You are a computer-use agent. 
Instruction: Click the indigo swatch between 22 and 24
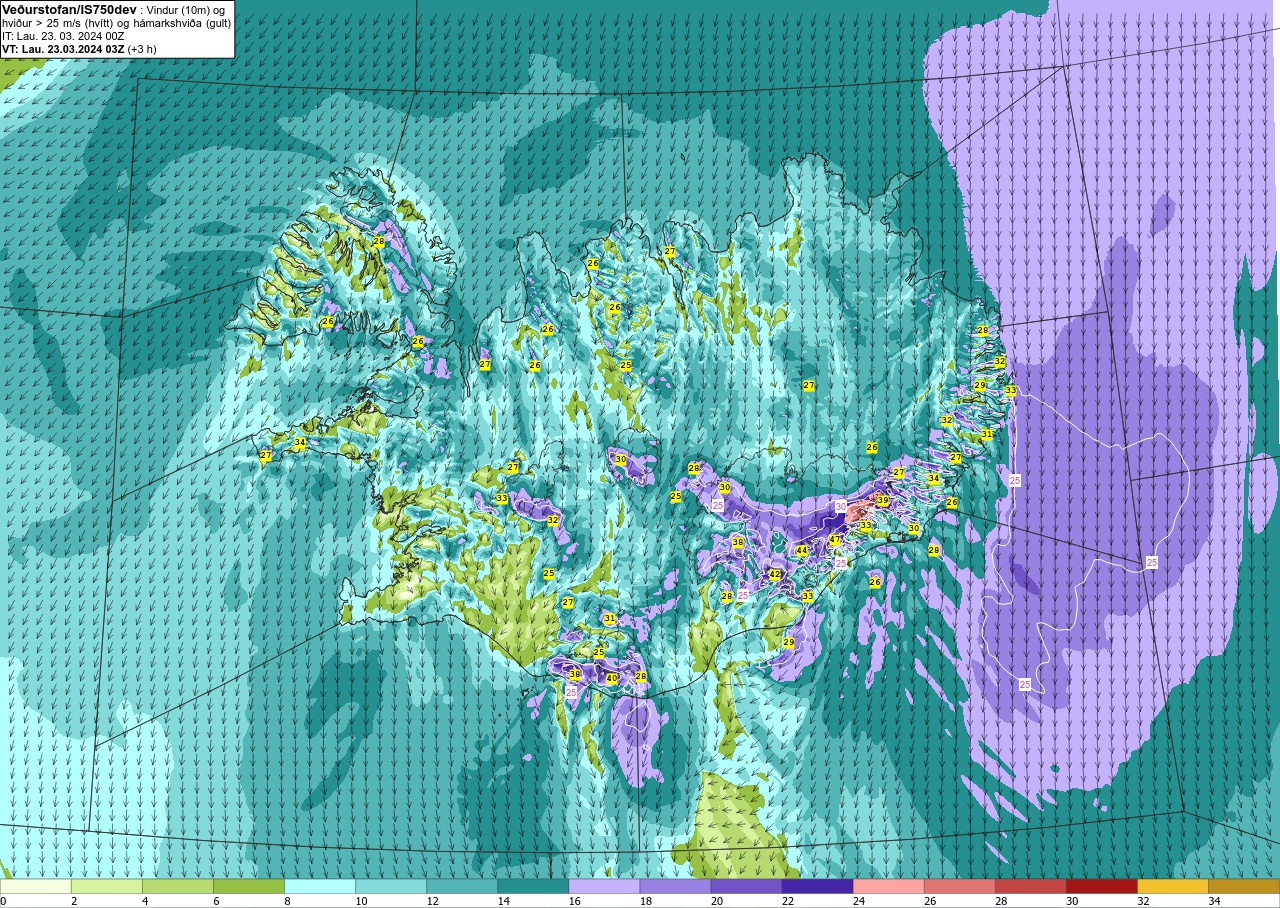(x=817, y=886)
